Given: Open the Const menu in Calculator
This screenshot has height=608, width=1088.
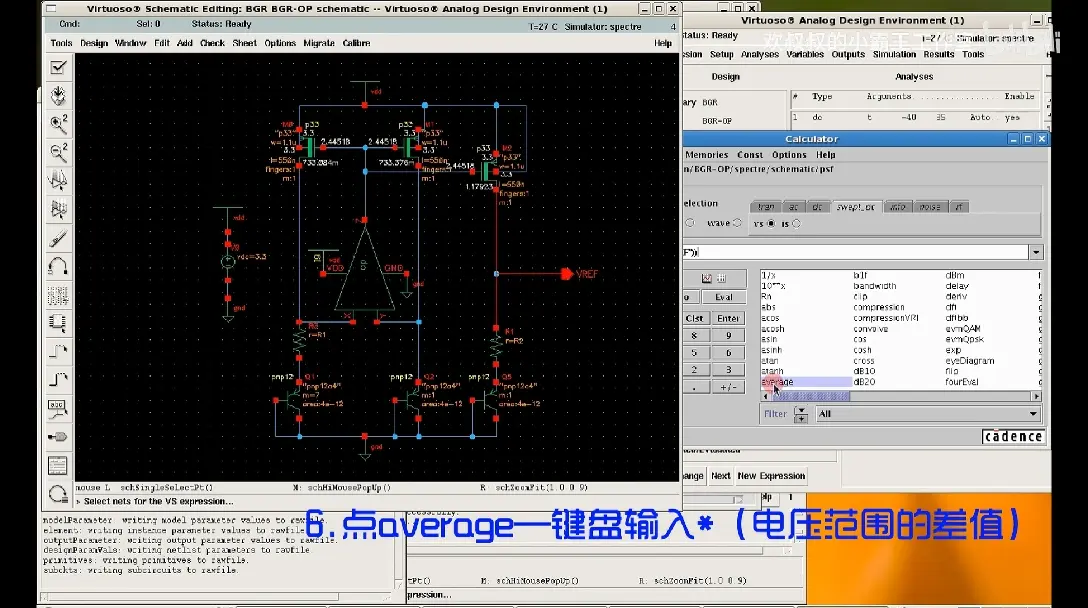Looking at the screenshot, I should point(750,155).
